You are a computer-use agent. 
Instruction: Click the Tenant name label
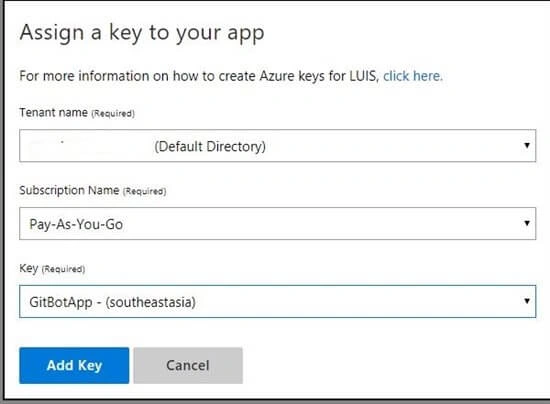point(53,113)
